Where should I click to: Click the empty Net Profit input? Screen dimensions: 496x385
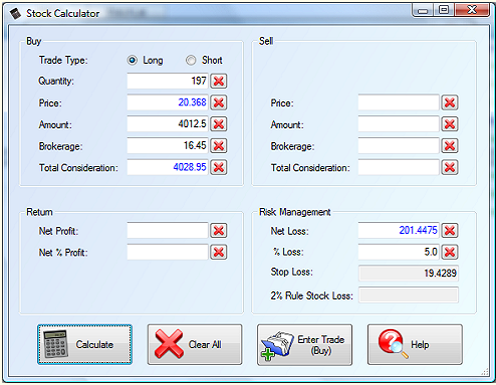[x=167, y=231]
